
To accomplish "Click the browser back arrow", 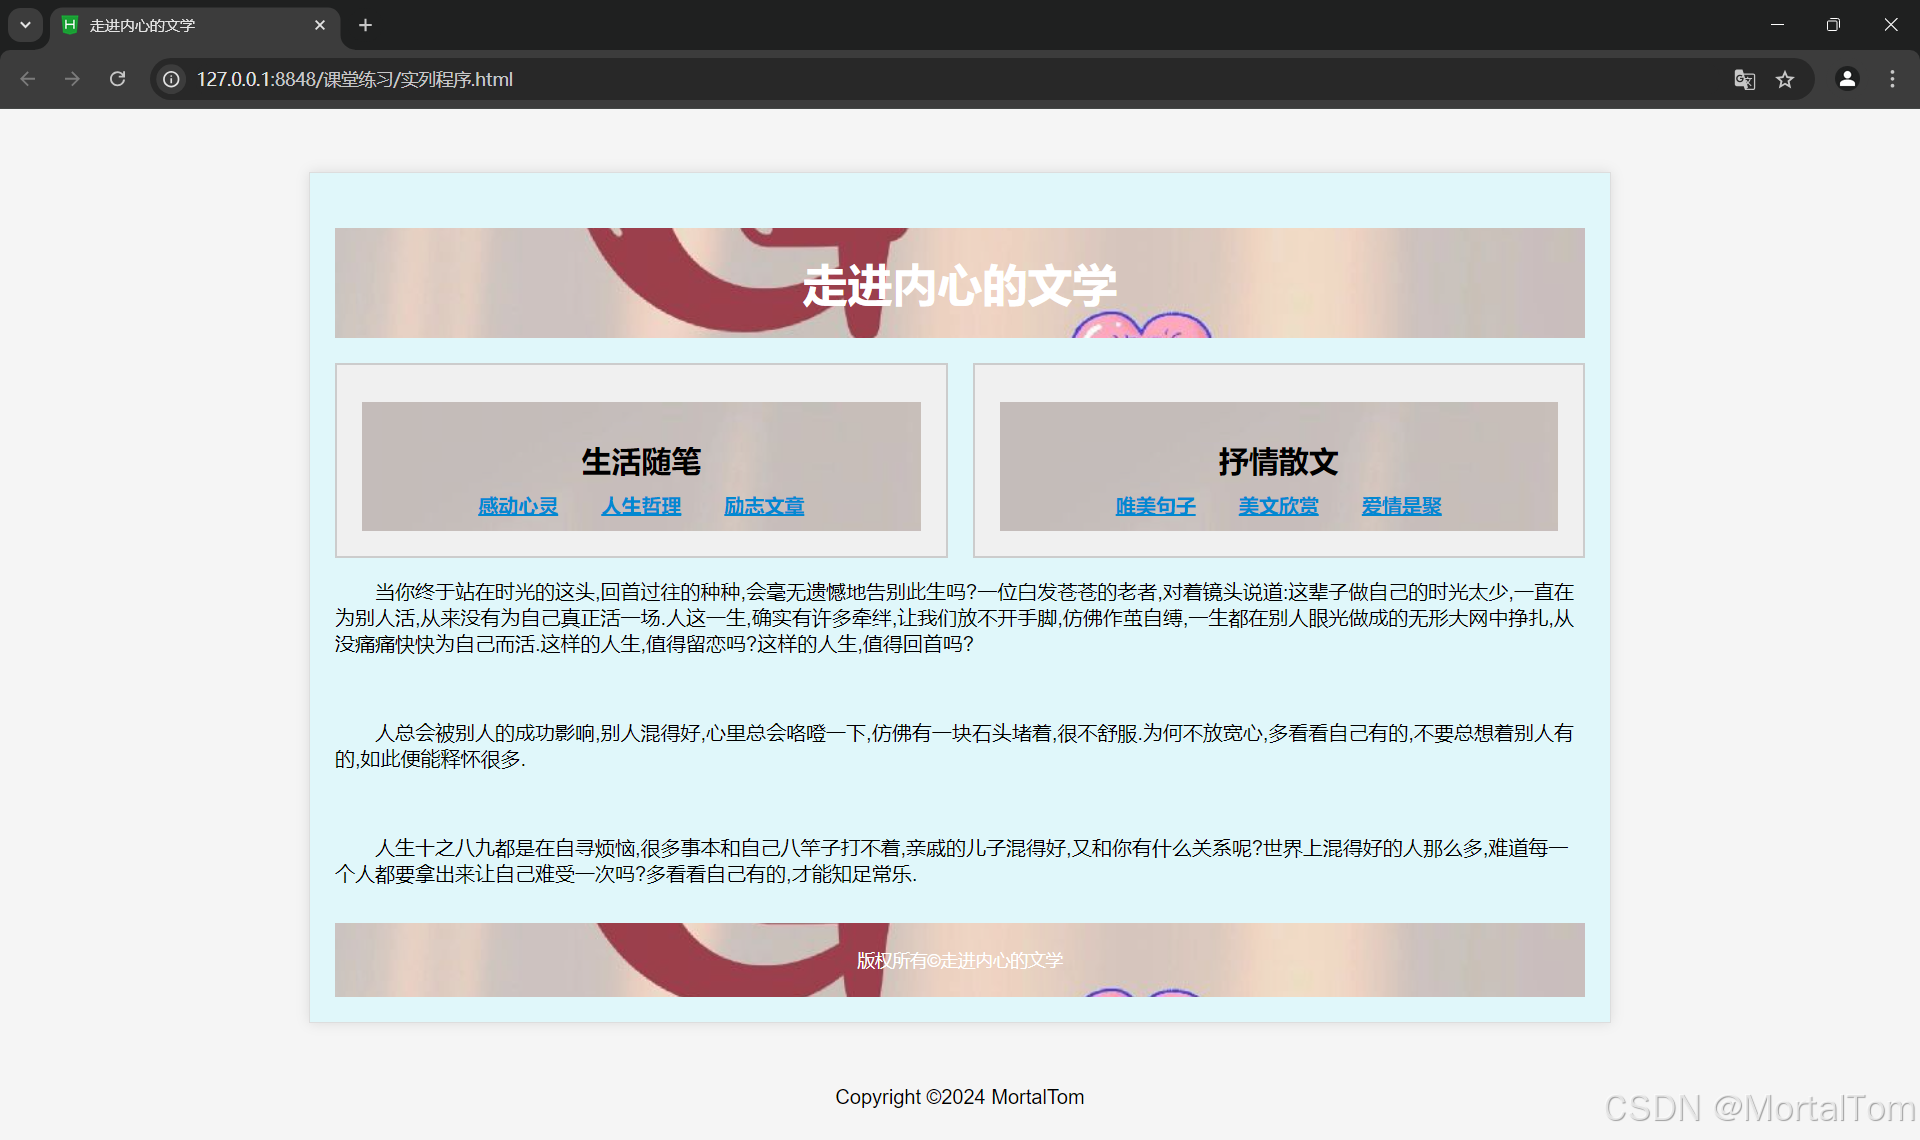I will tap(28, 79).
